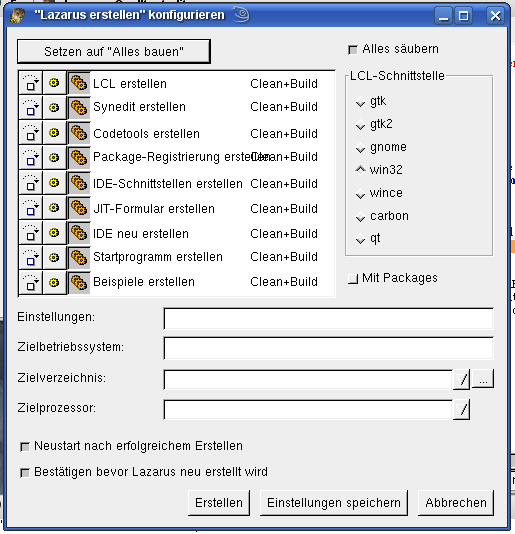Toggle the Alles säubern checkbox

pos(353,50)
